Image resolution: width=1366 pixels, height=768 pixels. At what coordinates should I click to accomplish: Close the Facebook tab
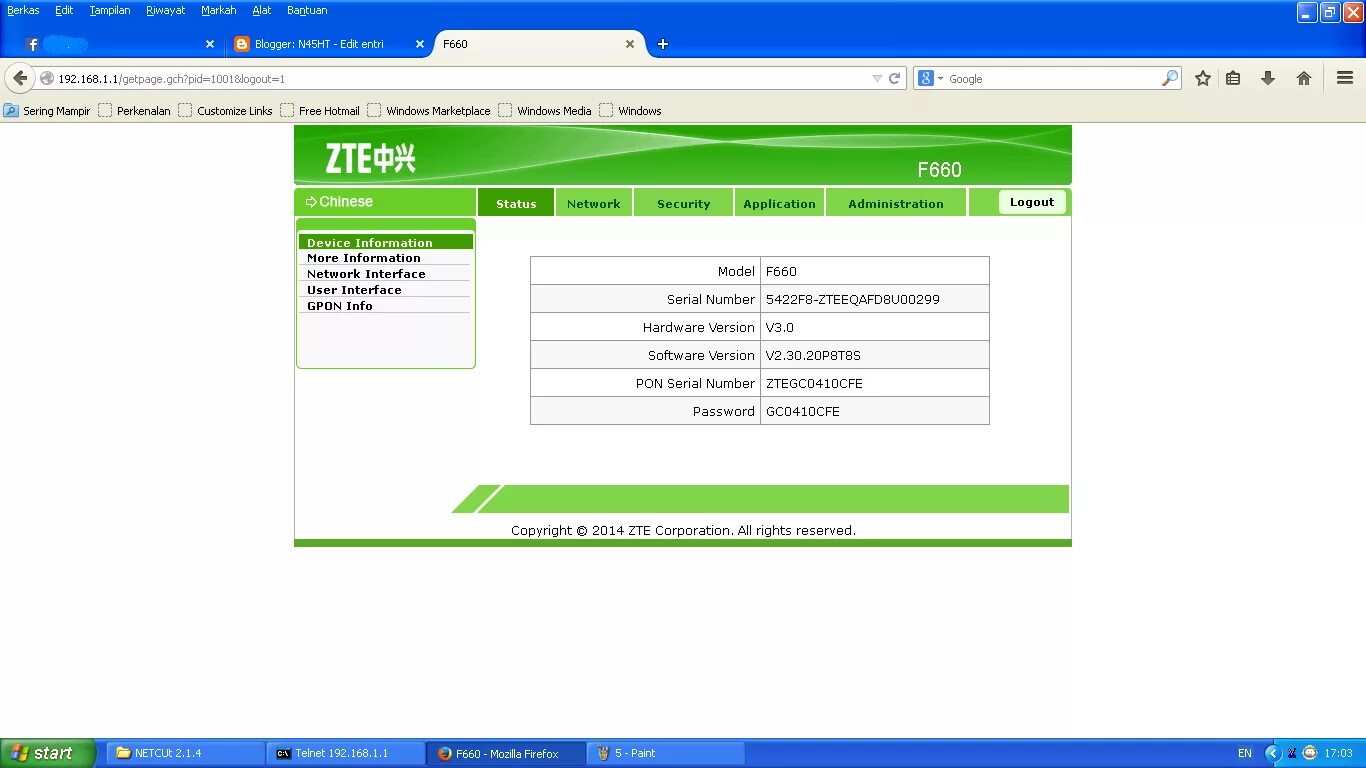pos(210,44)
